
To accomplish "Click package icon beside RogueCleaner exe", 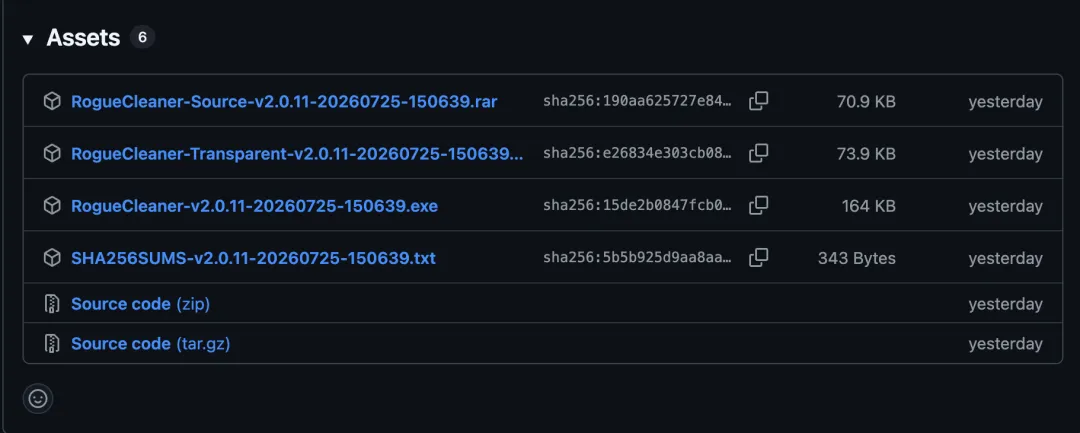I will pyautogui.click(x=52, y=206).
